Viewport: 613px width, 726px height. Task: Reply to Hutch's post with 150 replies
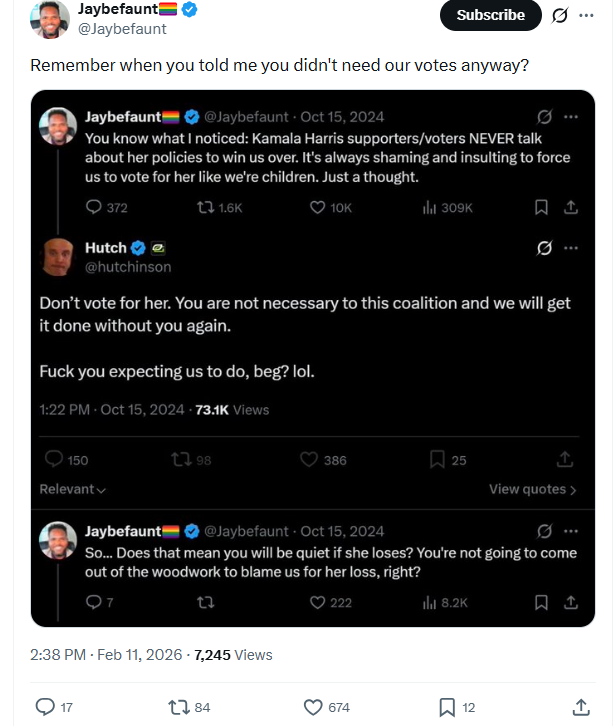pyautogui.click(x=55, y=460)
